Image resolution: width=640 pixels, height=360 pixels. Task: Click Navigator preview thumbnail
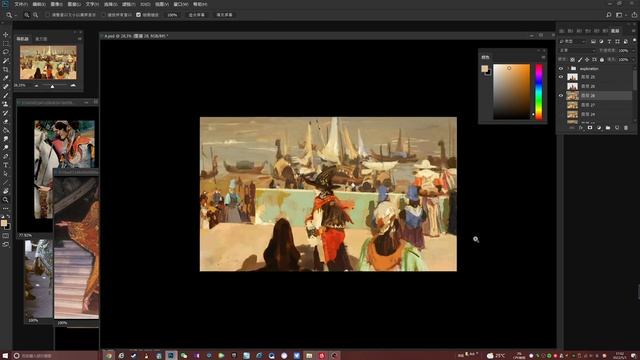pyautogui.click(x=48, y=62)
